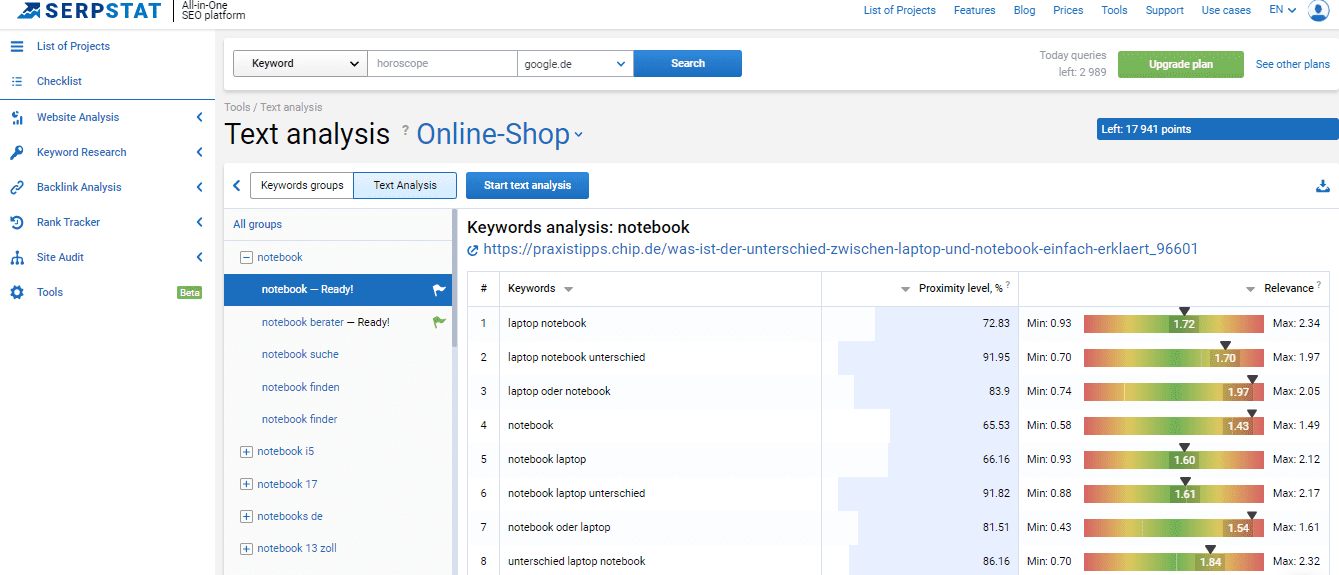Expand Keyword Research sidebar menu
Screen dimensions: 1339x575
pos(200,152)
